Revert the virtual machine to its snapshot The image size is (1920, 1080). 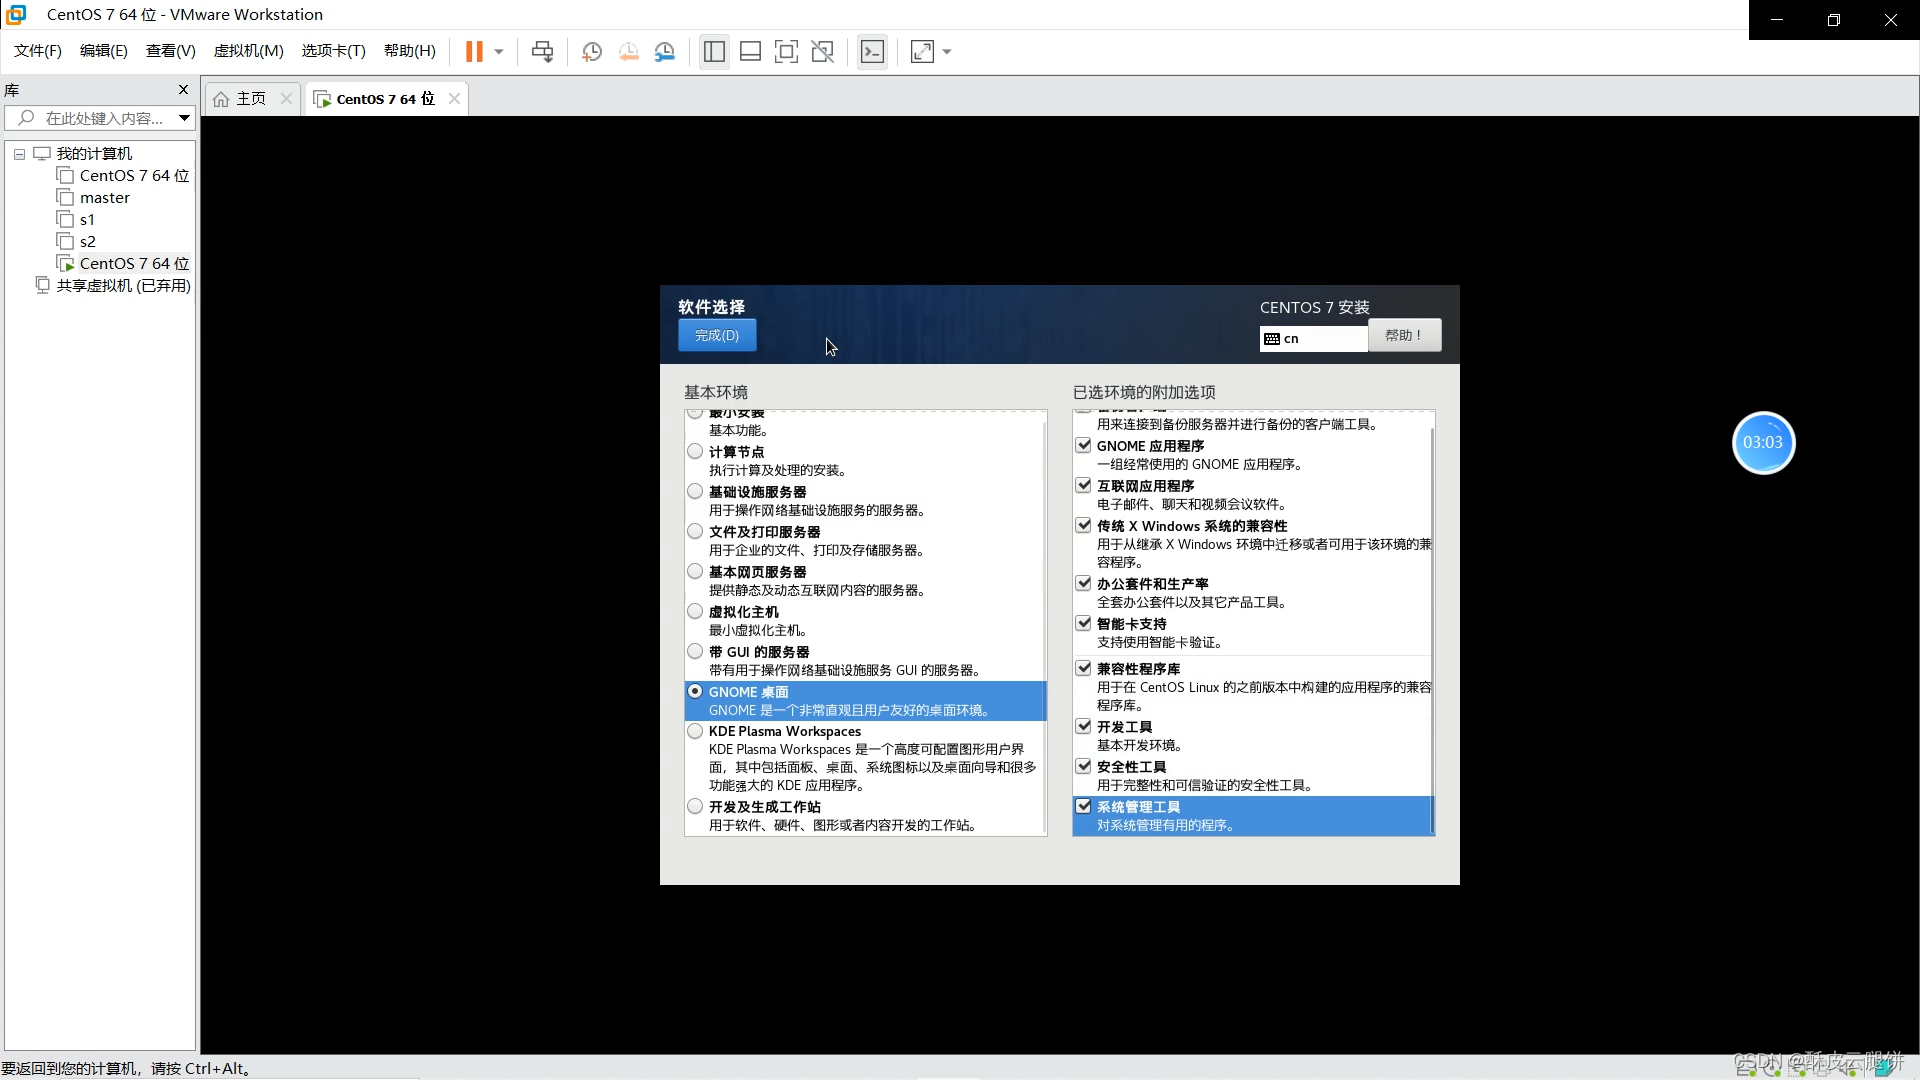click(628, 51)
